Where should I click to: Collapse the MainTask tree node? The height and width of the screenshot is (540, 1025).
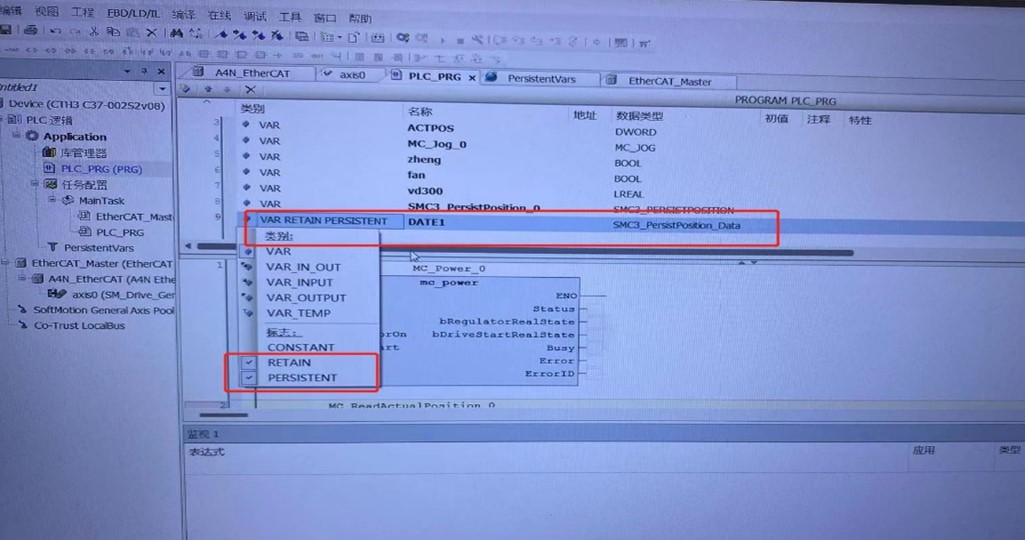coord(52,200)
